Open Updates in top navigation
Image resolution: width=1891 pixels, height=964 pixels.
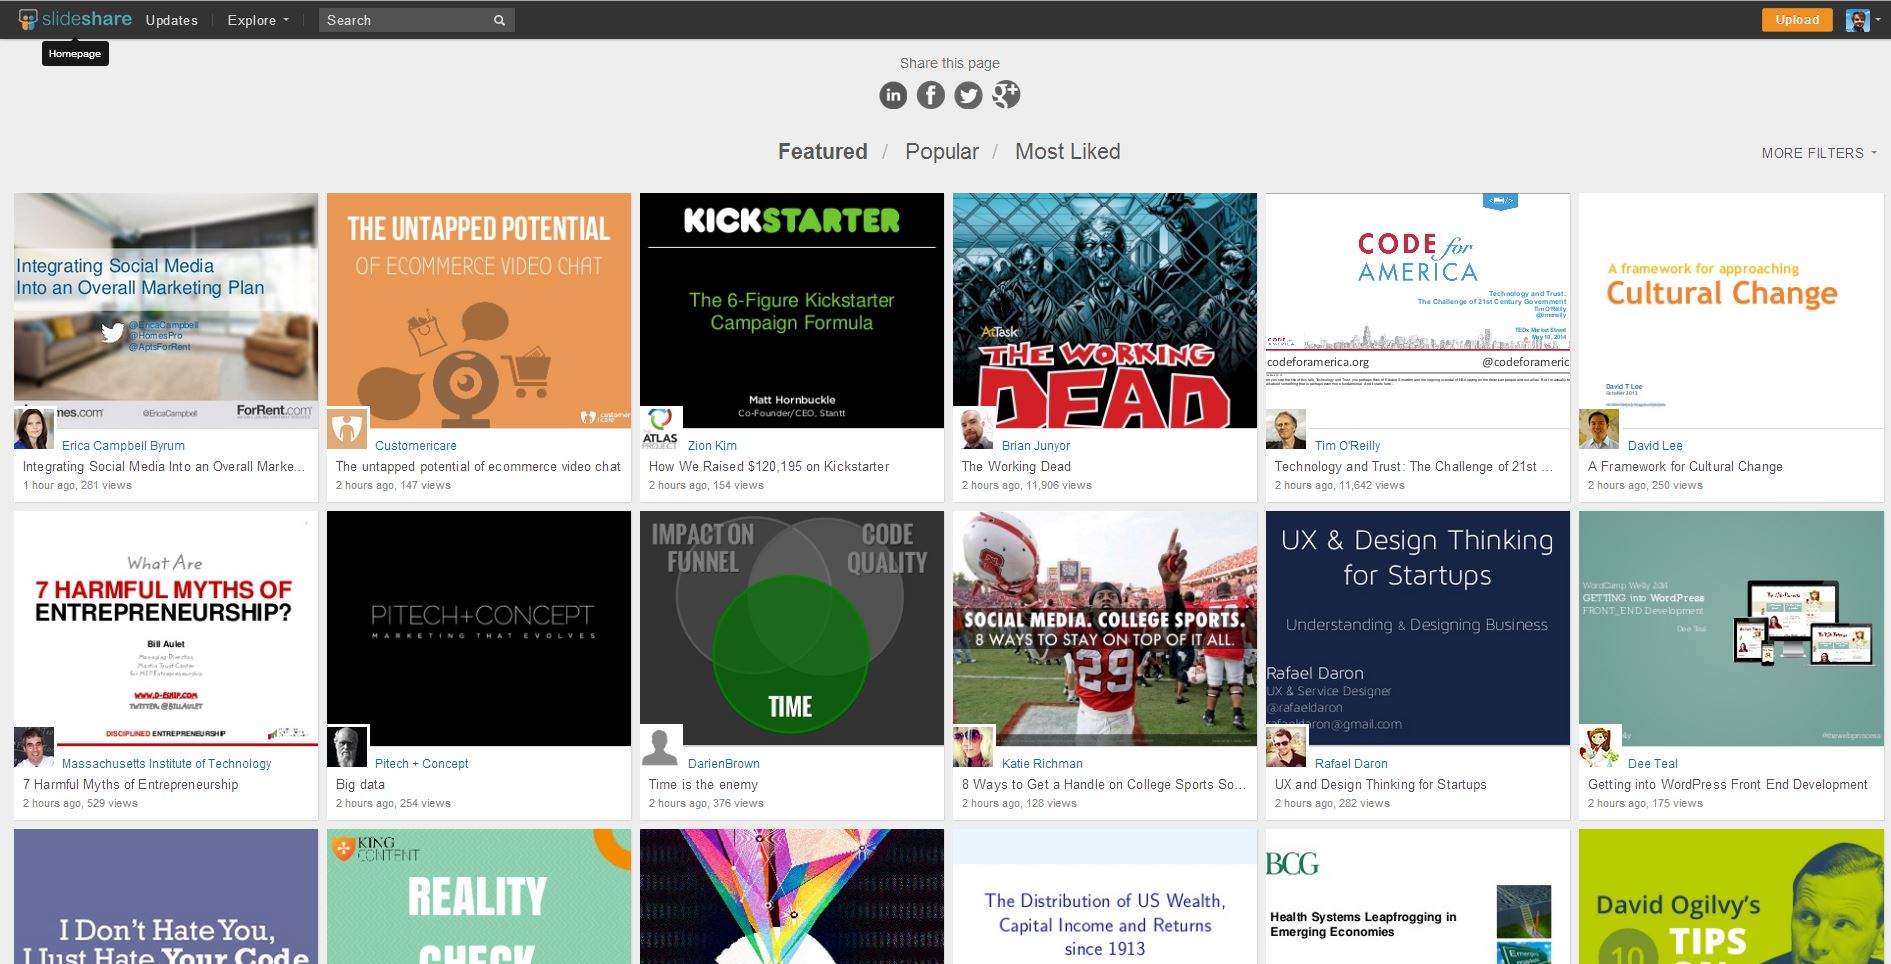pos(172,20)
